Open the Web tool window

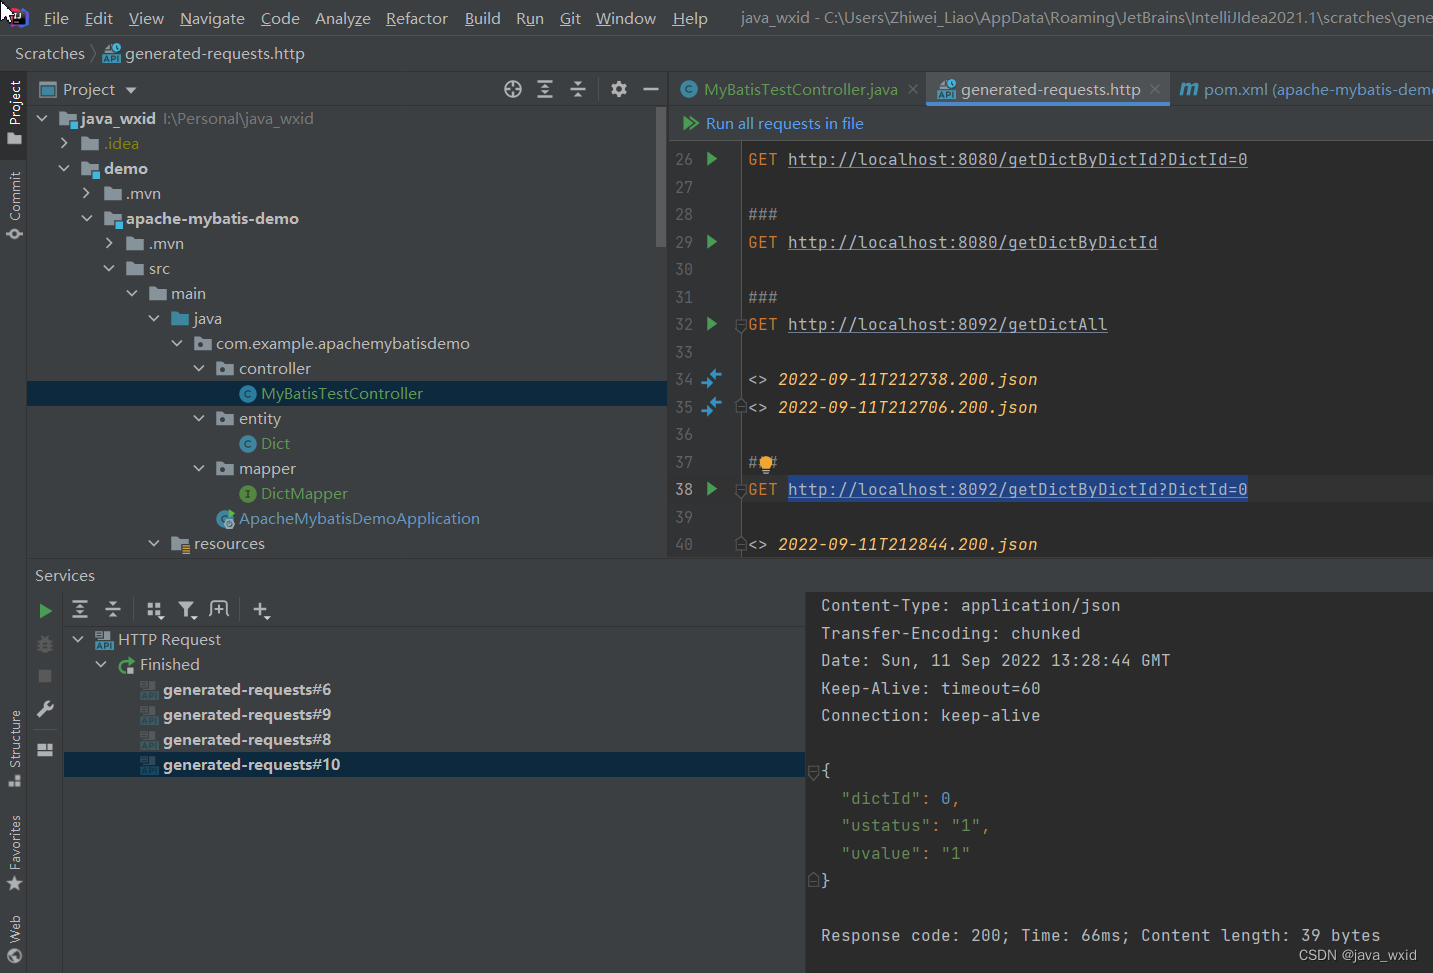[14, 938]
